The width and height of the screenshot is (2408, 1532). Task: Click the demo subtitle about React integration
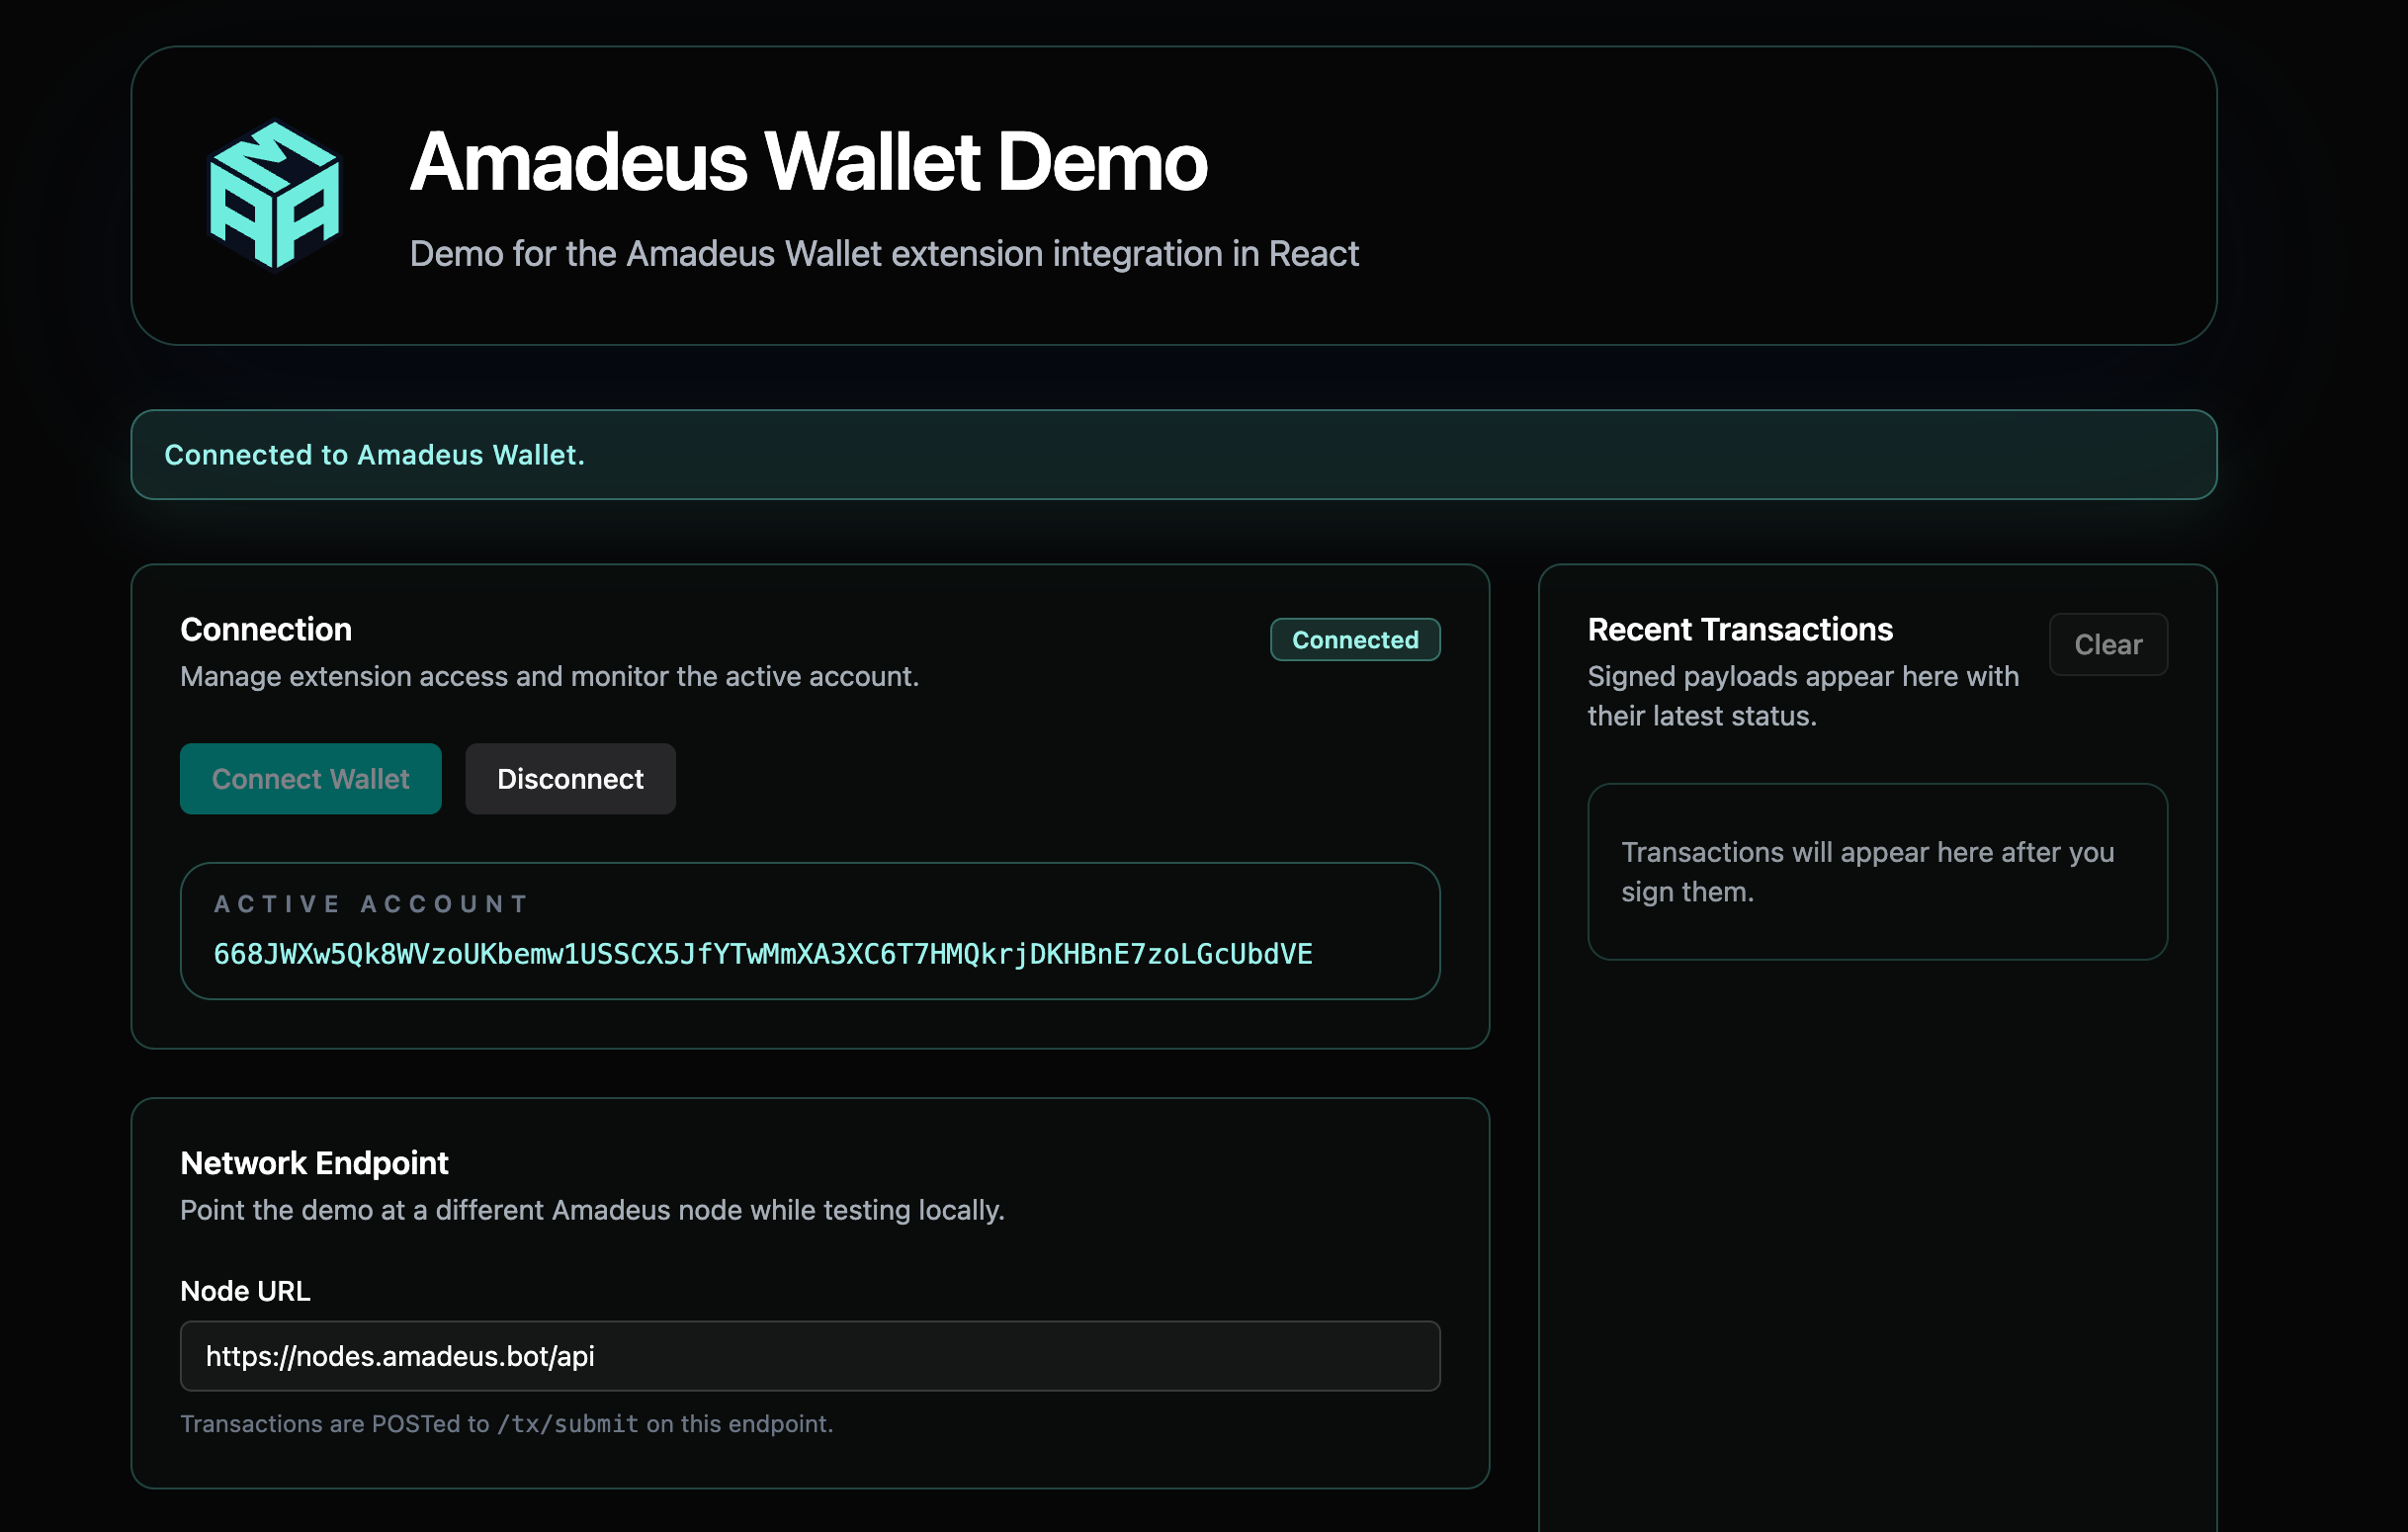click(x=883, y=254)
